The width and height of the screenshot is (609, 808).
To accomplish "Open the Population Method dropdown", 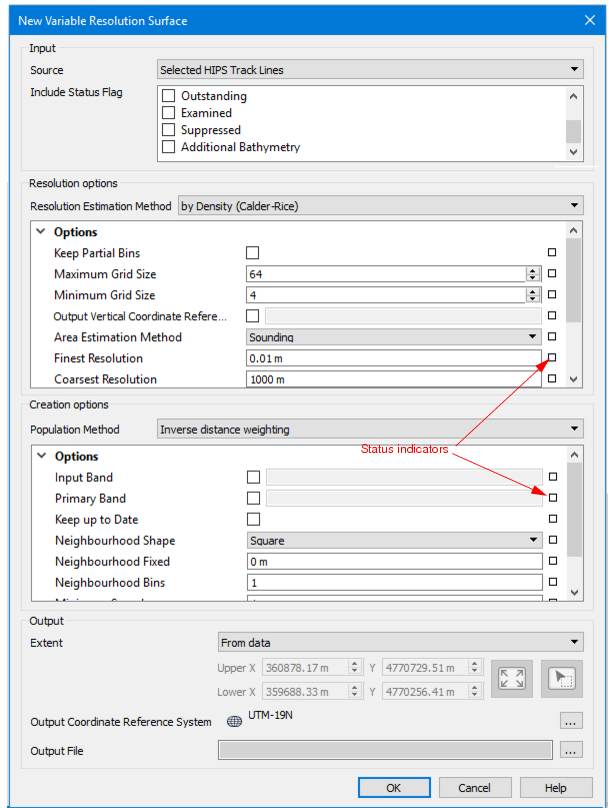I will 370,429.
